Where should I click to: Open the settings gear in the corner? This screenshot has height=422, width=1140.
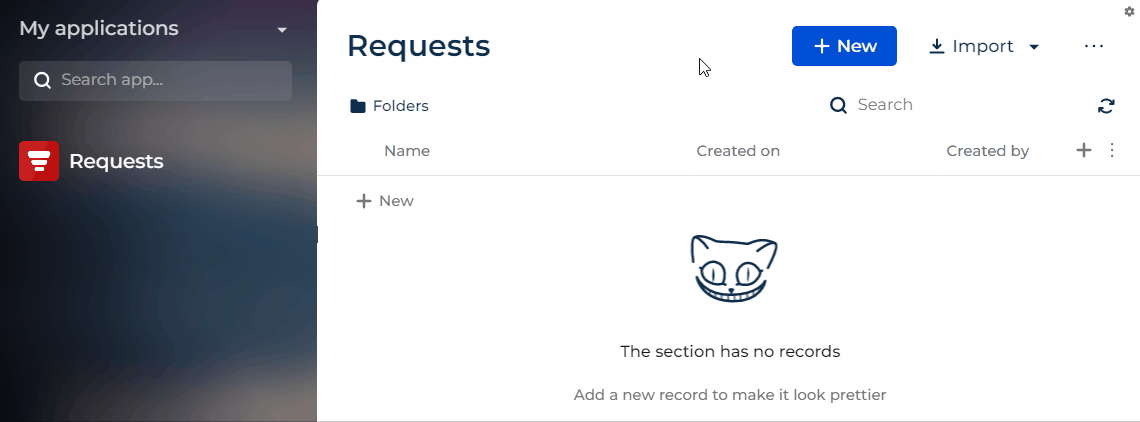click(1129, 11)
